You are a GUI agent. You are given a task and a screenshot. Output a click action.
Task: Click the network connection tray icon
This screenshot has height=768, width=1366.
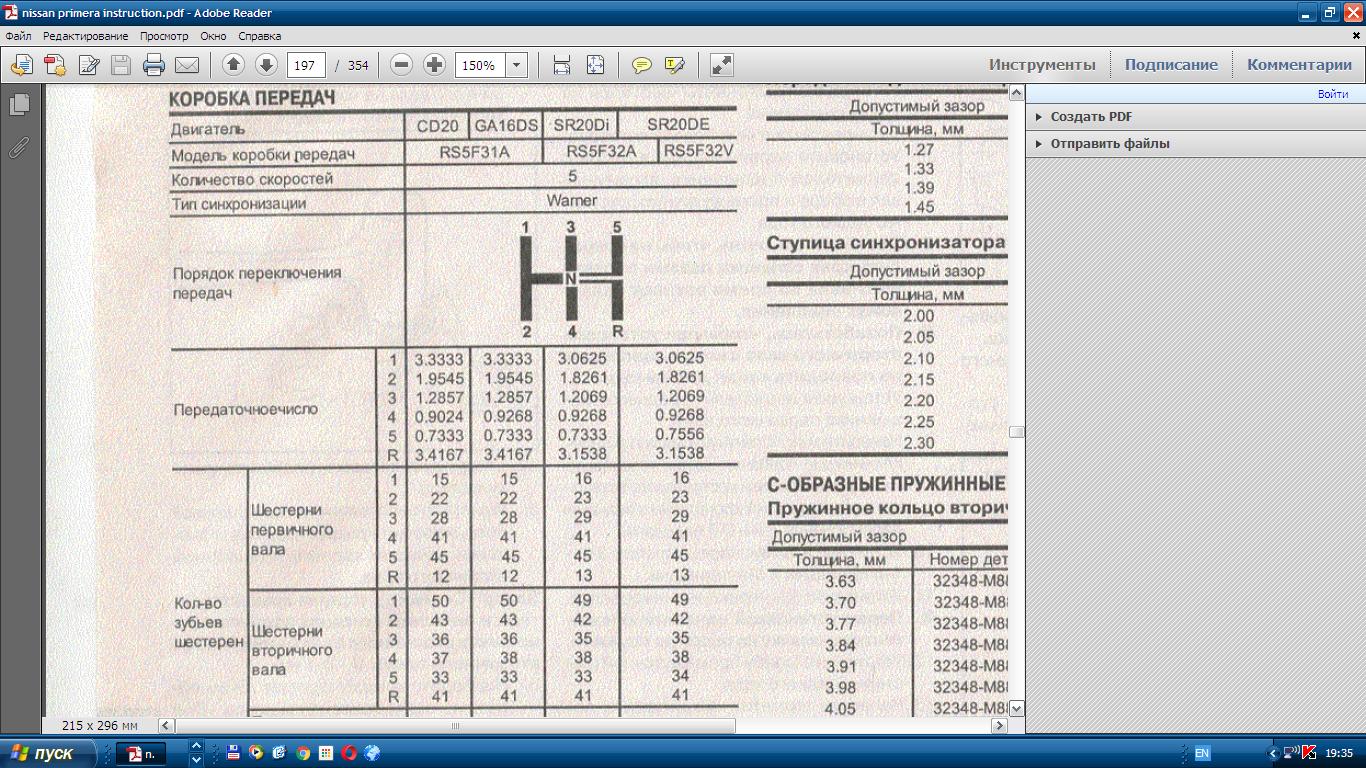[1291, 753]
